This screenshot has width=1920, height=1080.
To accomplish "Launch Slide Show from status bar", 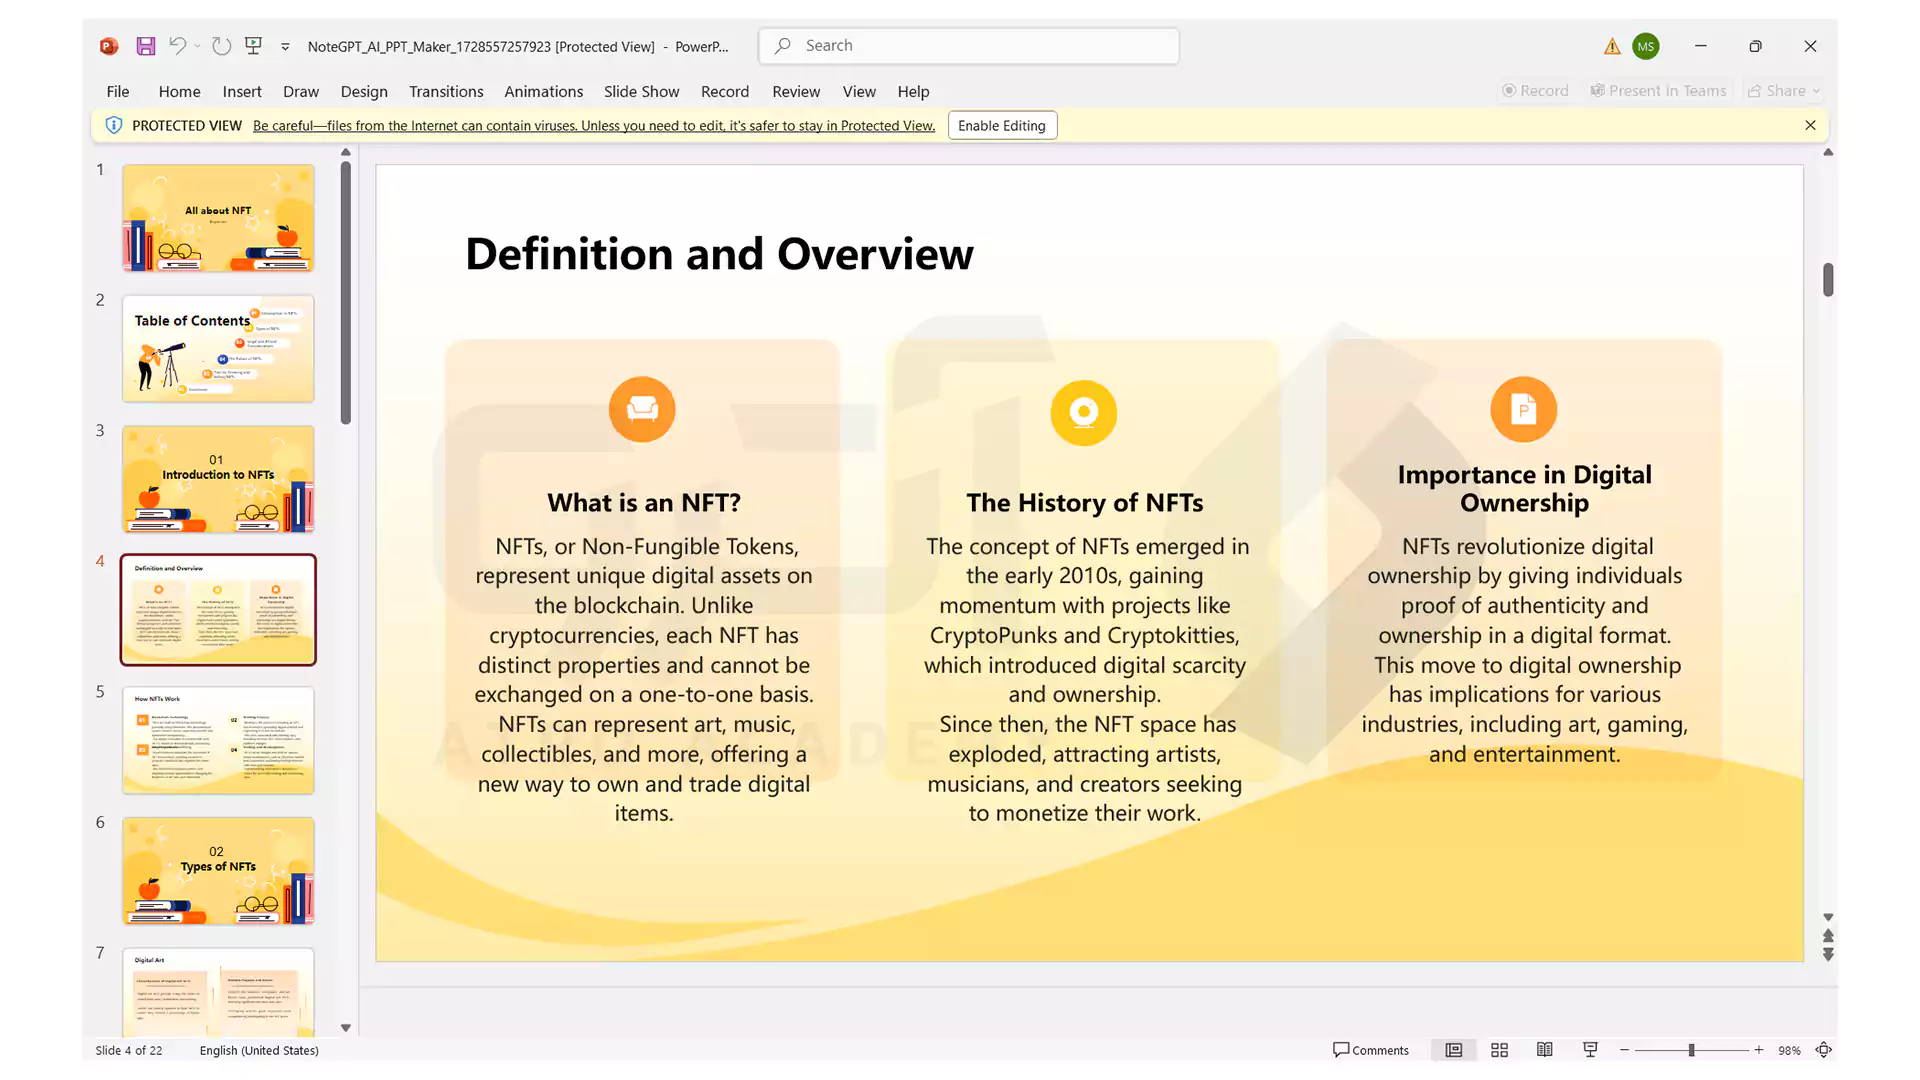I will click(1590, 1050).
